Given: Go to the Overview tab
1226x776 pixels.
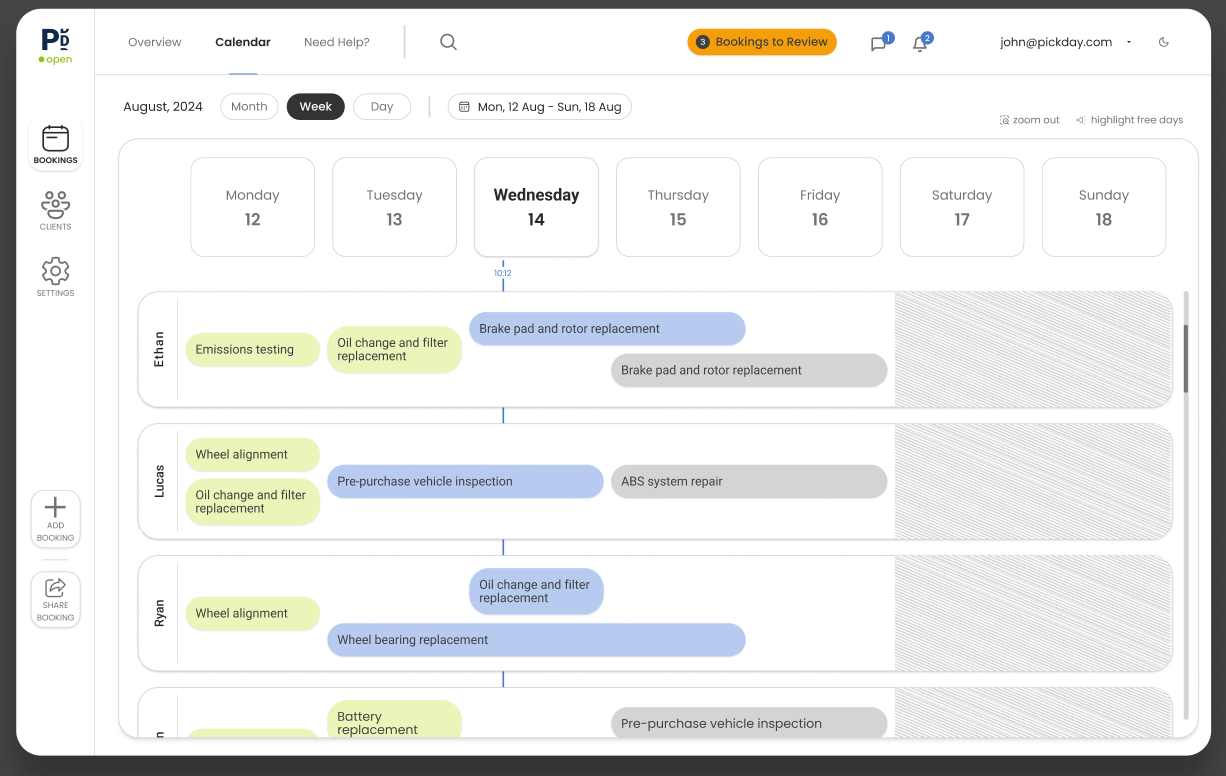Looking at the screenshot, I should coord(155,42).
